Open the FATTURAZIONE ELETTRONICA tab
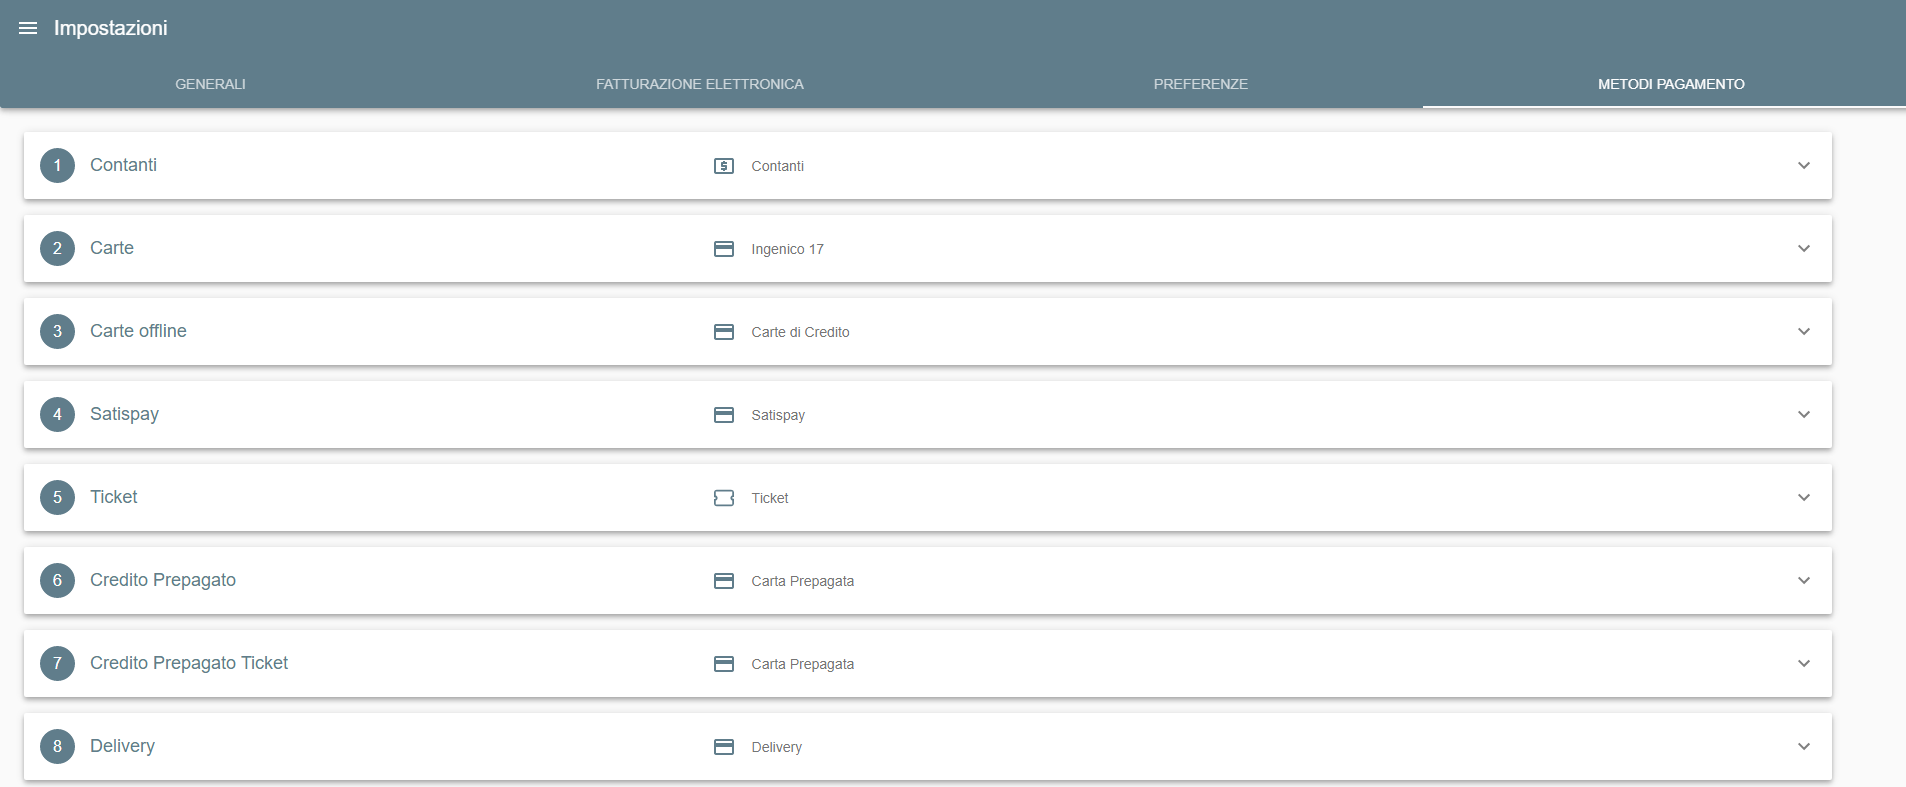The image size is (1906, 787). (700, 84)
